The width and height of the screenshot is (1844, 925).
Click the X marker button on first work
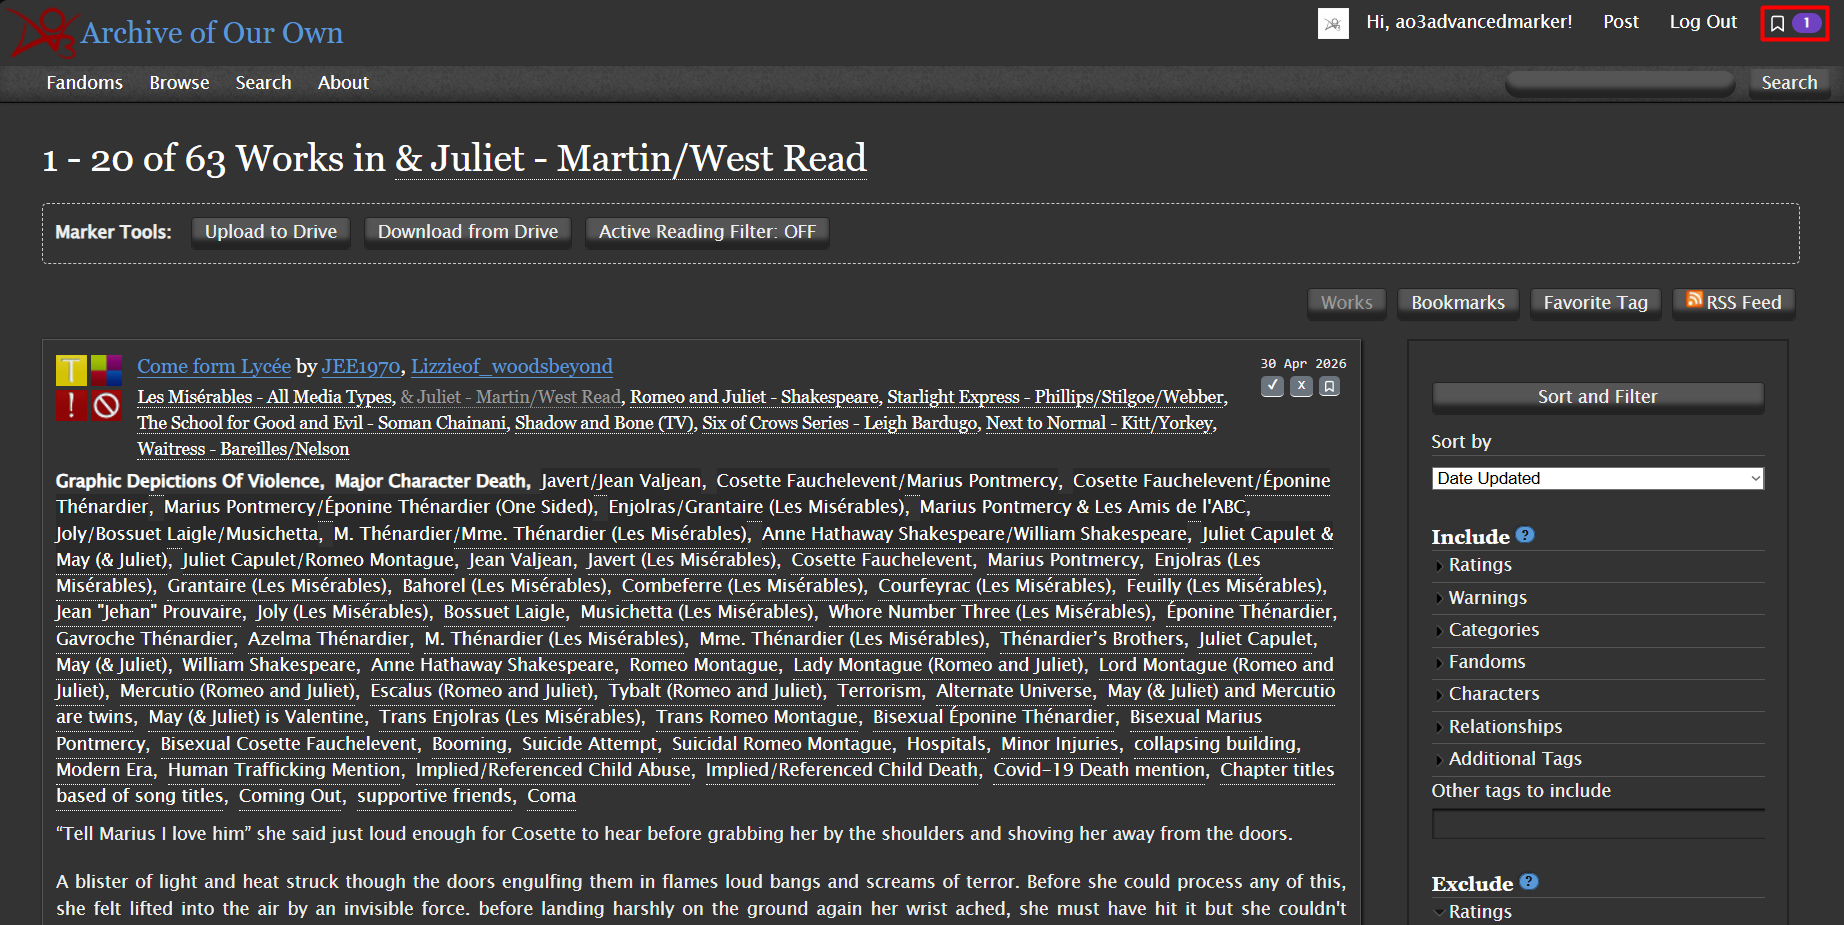pos(1301,386)
